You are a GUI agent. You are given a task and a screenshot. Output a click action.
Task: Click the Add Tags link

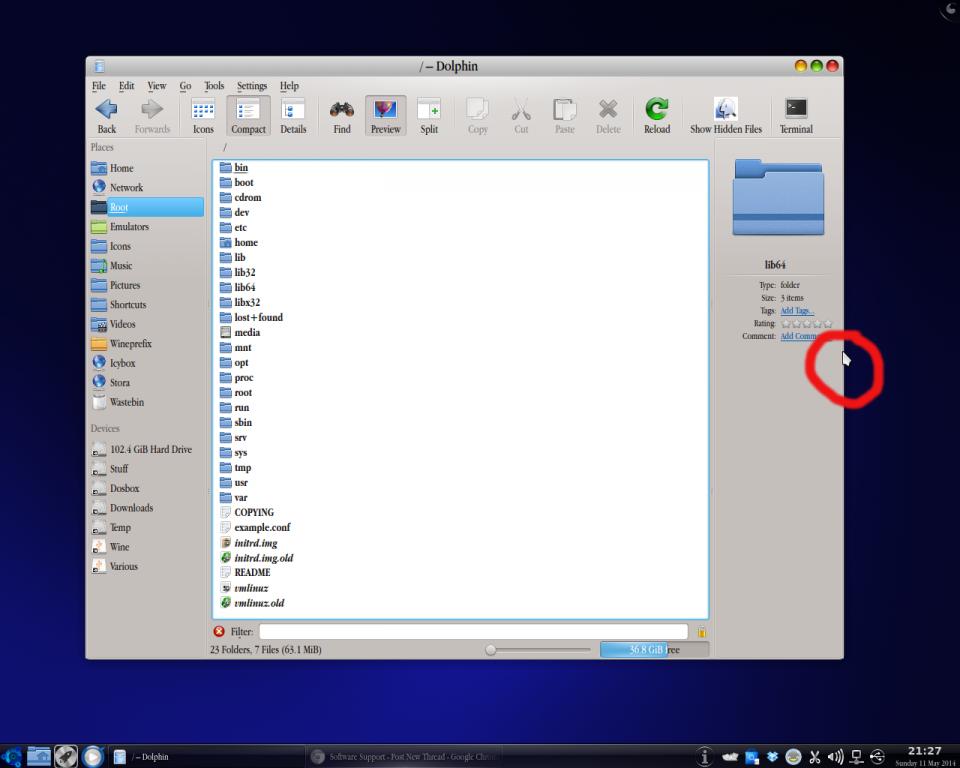coord(796,311)
